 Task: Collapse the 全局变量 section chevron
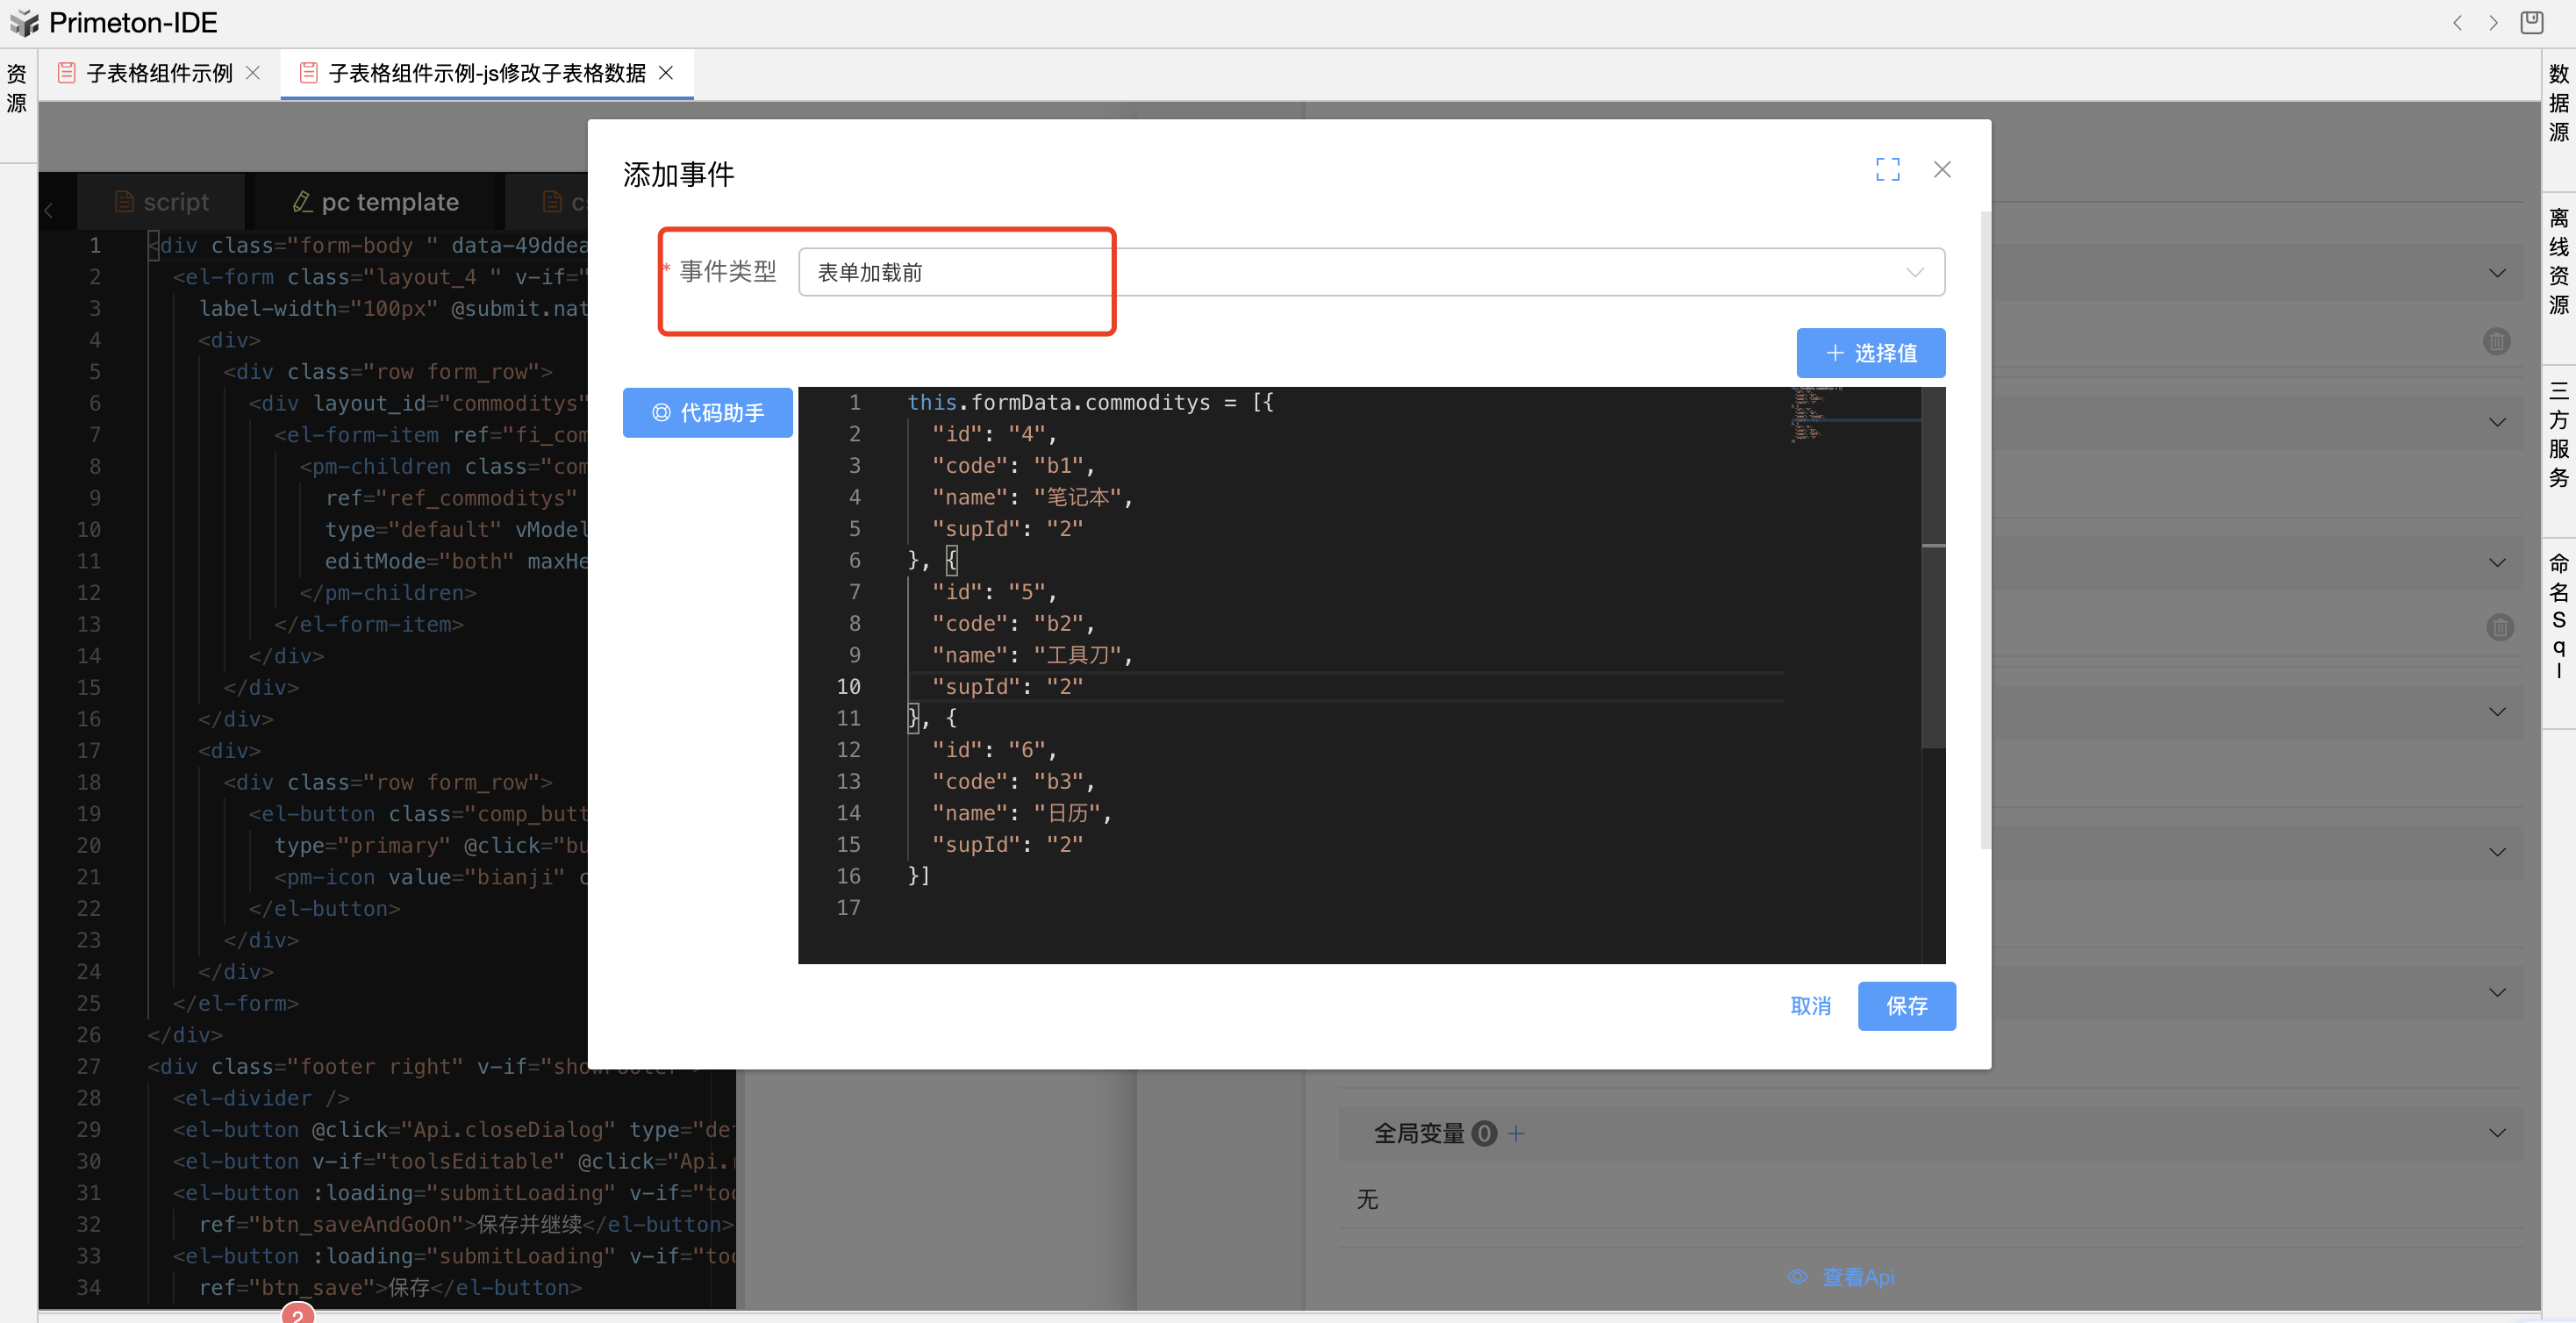click(x=2496, y=1133)
